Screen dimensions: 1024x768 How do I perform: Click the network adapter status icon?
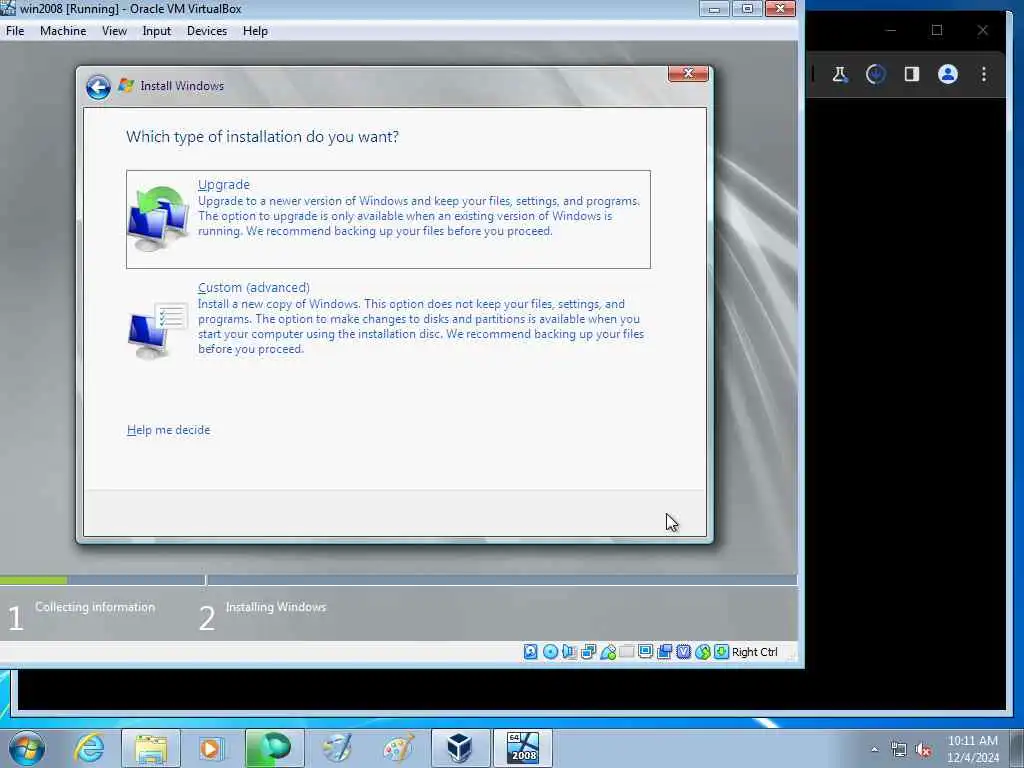[588, 652]
